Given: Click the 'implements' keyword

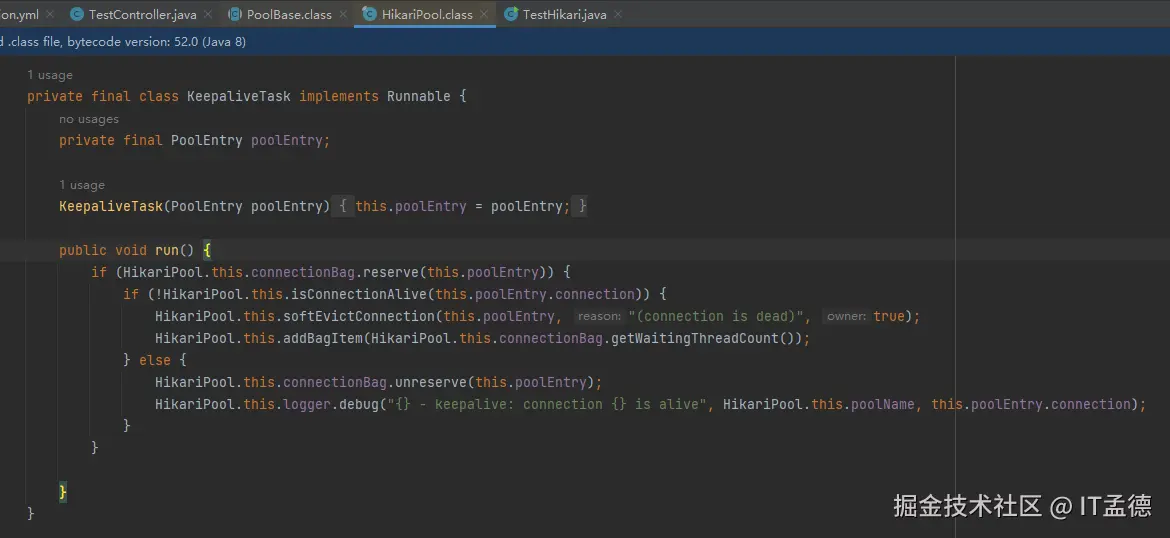Looking at the screenshot, I should [x=339, y=96].
